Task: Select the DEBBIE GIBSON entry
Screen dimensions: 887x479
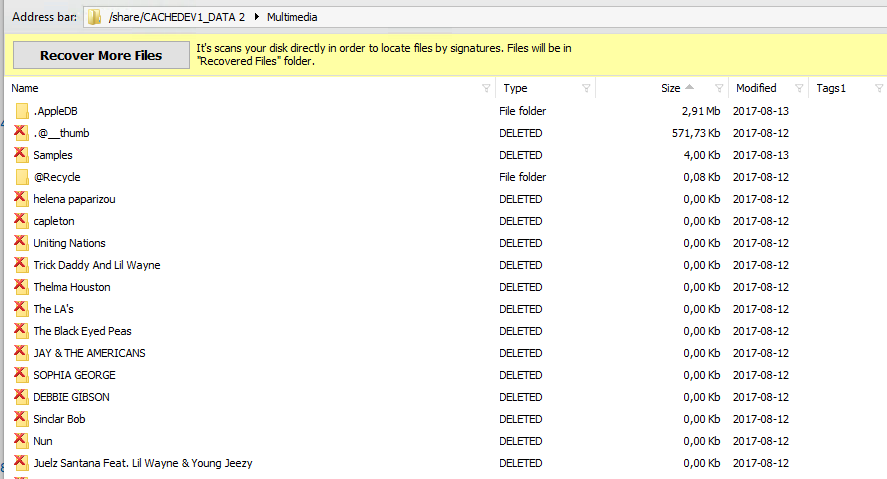Action: [71, 398]
